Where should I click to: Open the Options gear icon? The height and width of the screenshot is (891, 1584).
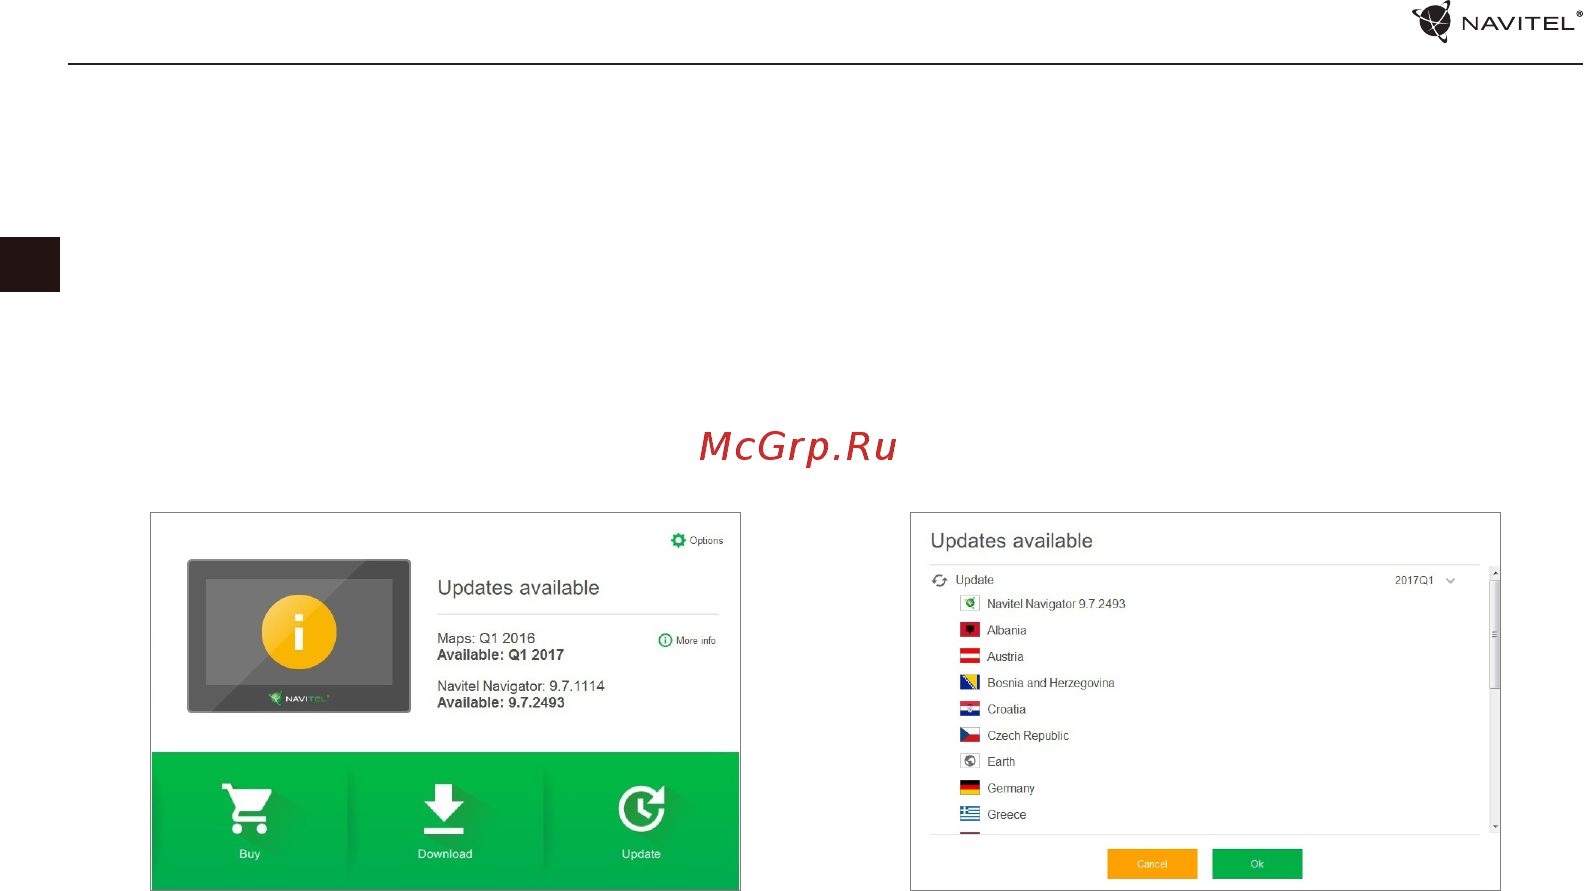678,540
